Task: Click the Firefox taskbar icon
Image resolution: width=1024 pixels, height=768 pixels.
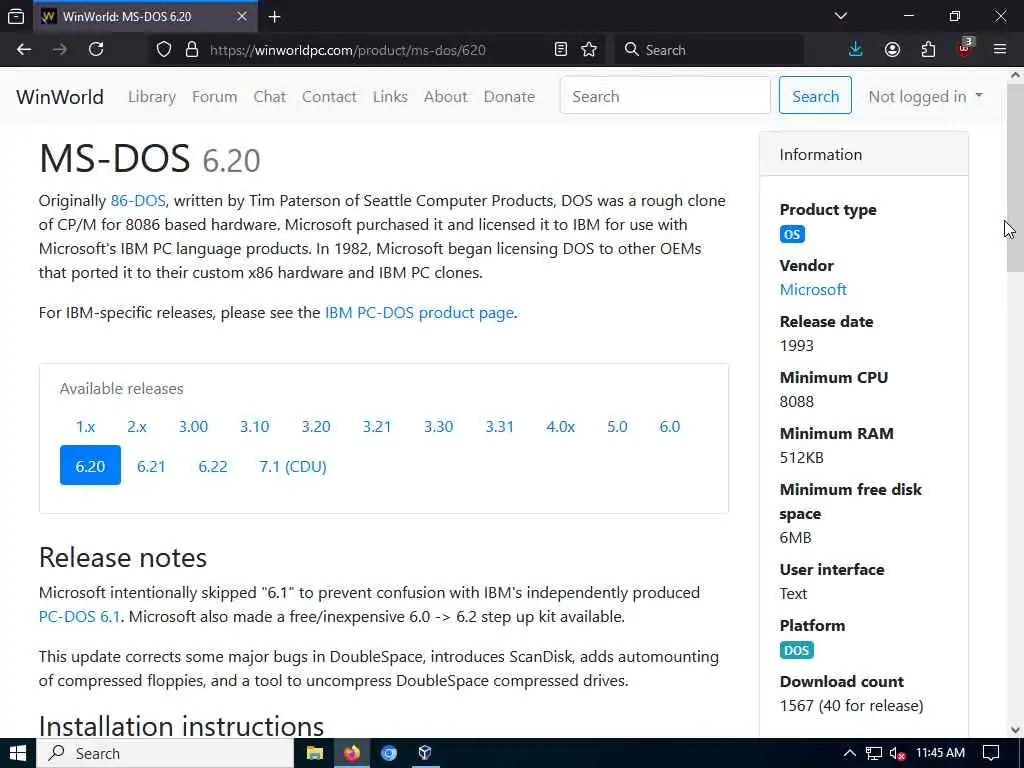Action: 352,753
